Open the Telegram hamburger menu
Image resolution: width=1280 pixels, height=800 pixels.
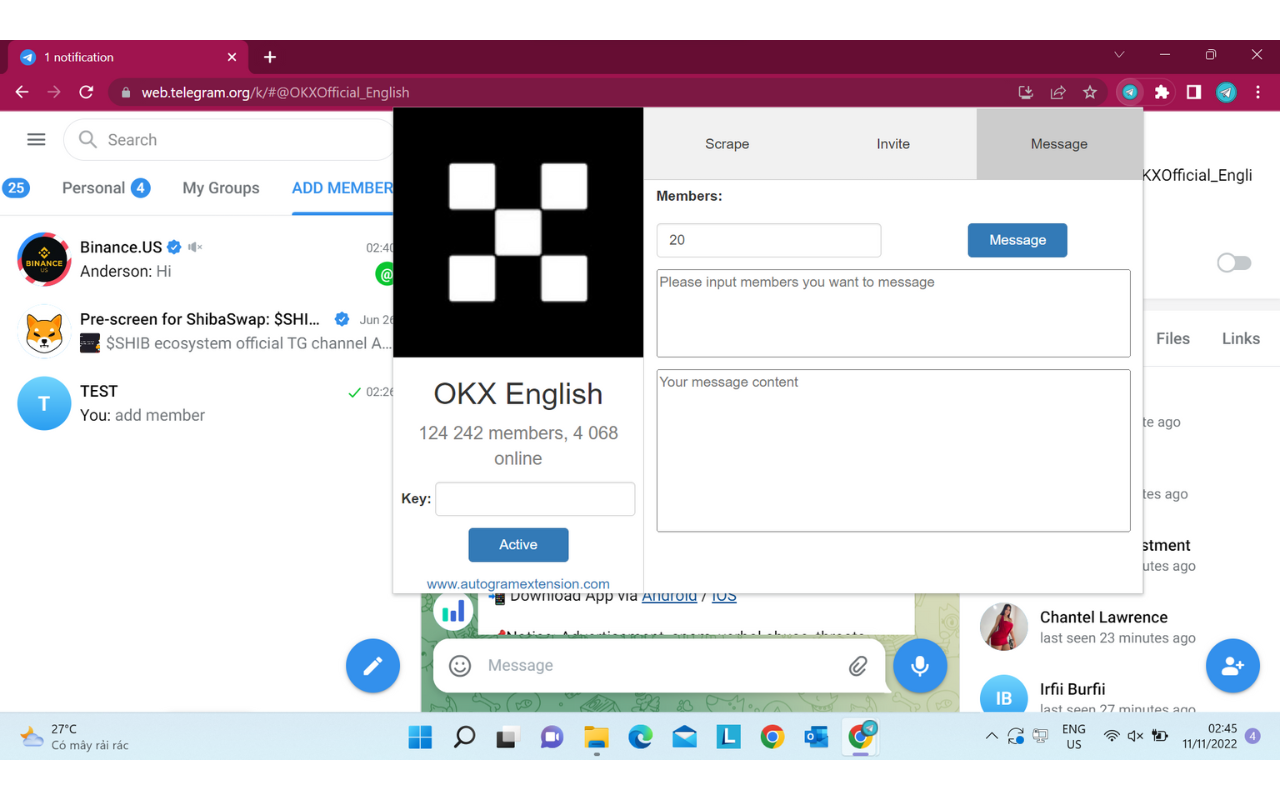(36, 140)
